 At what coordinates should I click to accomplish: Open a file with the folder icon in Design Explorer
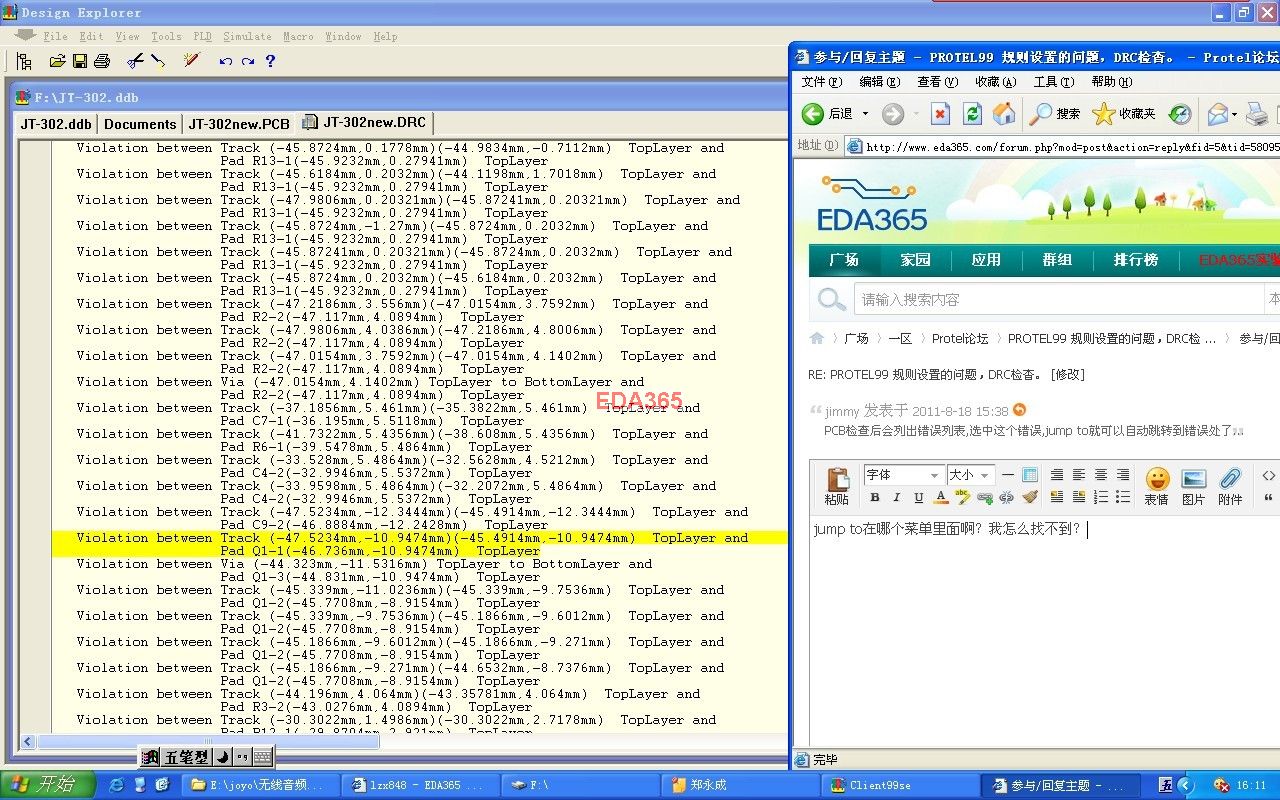[x=57, y=61]
